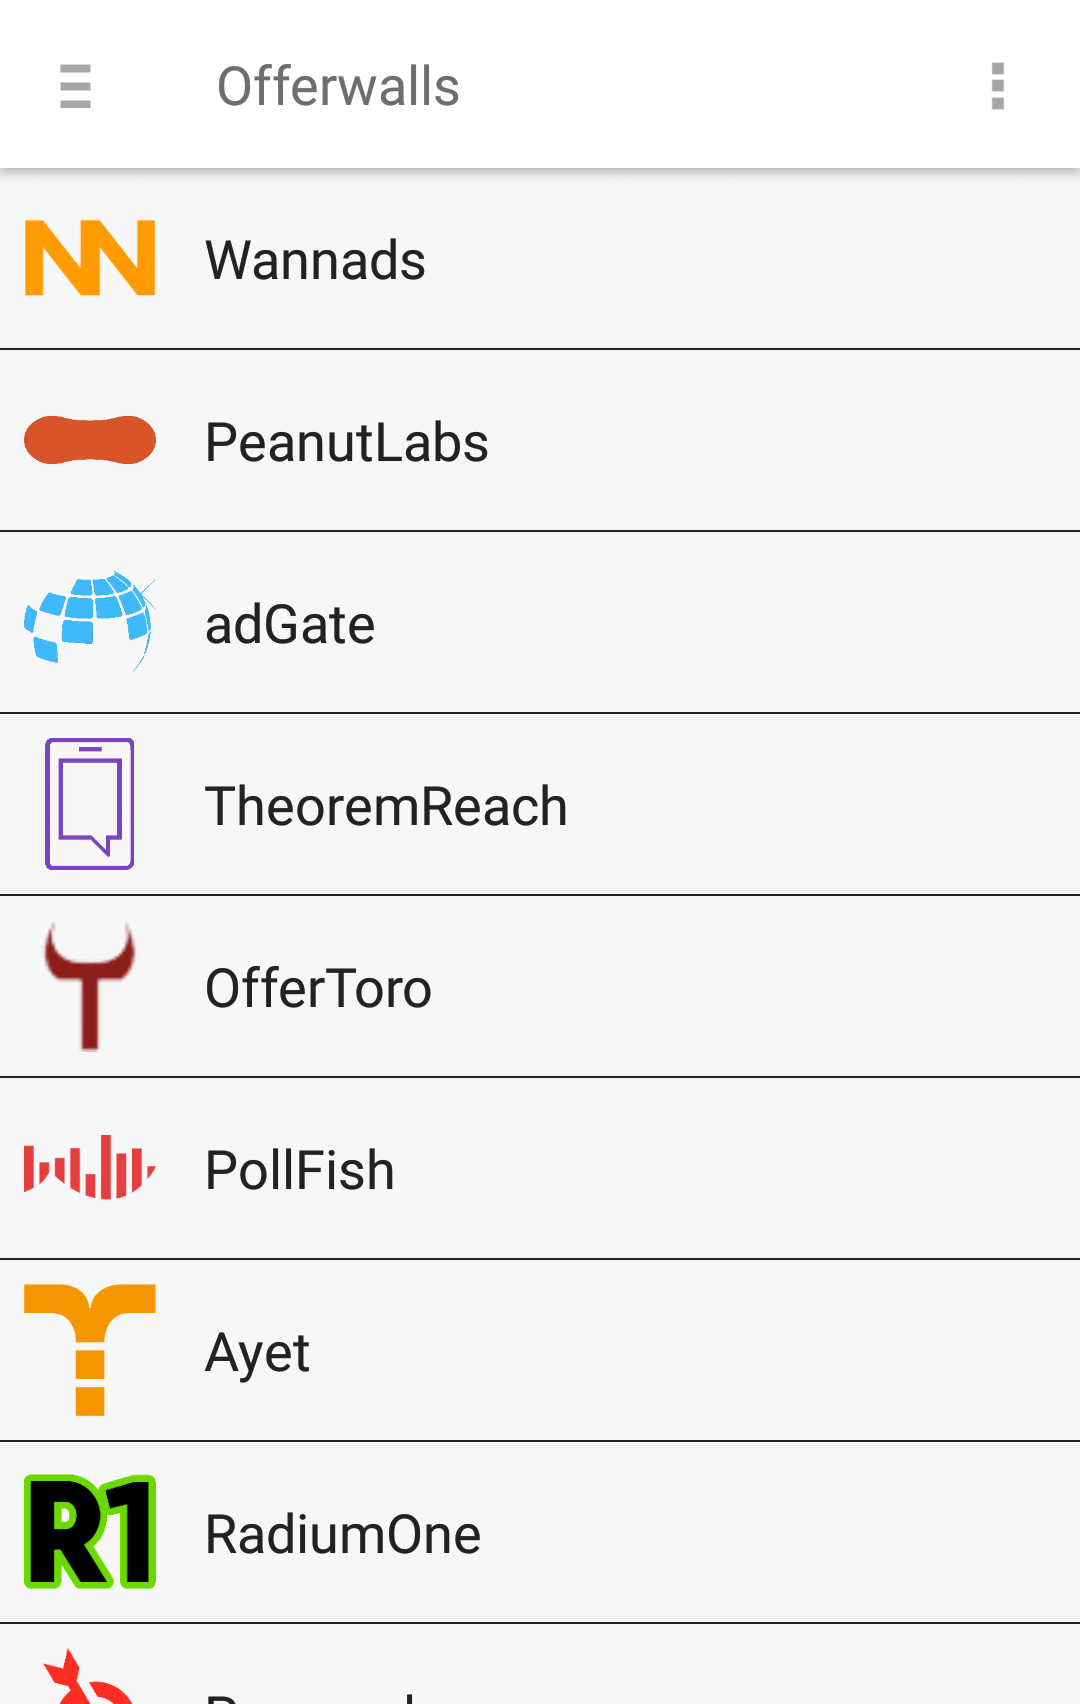Open the three-dot overflow menu
Screen dimensions: 1080x1704
pyautogui.click(x=997, y=86)
